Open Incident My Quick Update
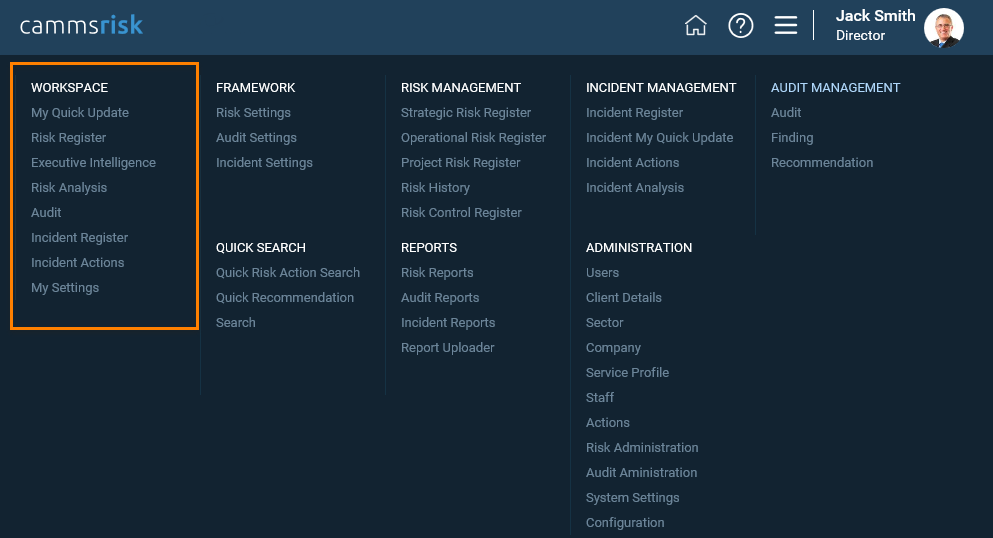The image size is (993, 538). [659, 137]
